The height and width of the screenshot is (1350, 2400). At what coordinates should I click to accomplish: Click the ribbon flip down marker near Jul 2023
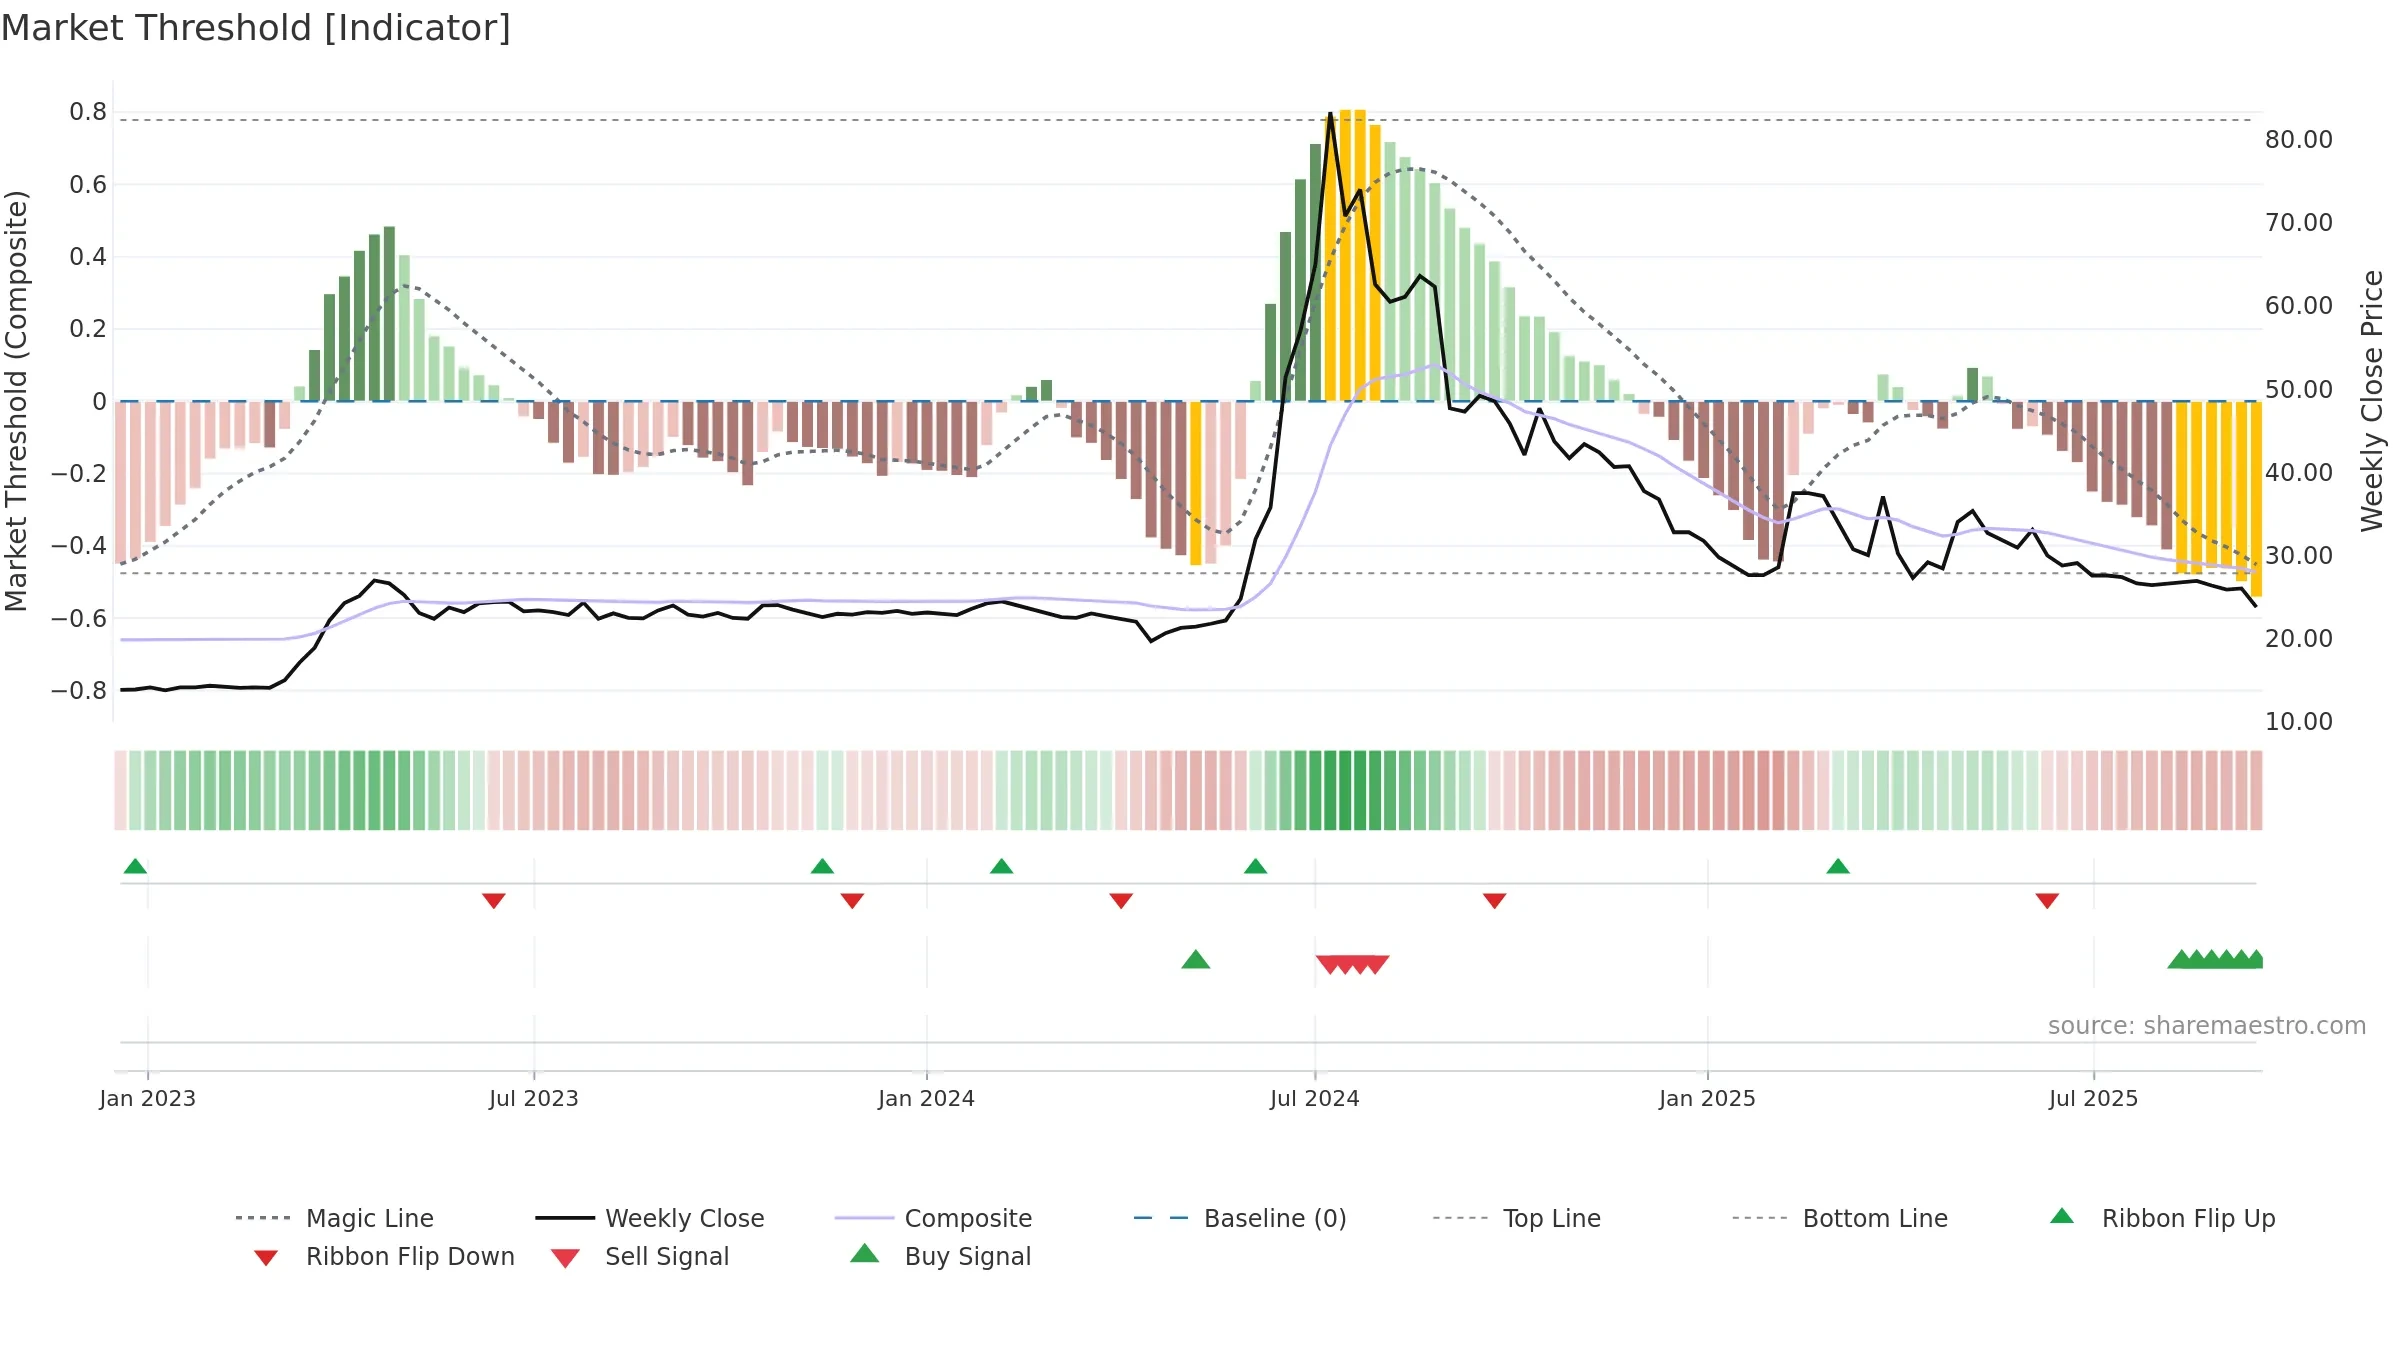(x=494, y=901)
